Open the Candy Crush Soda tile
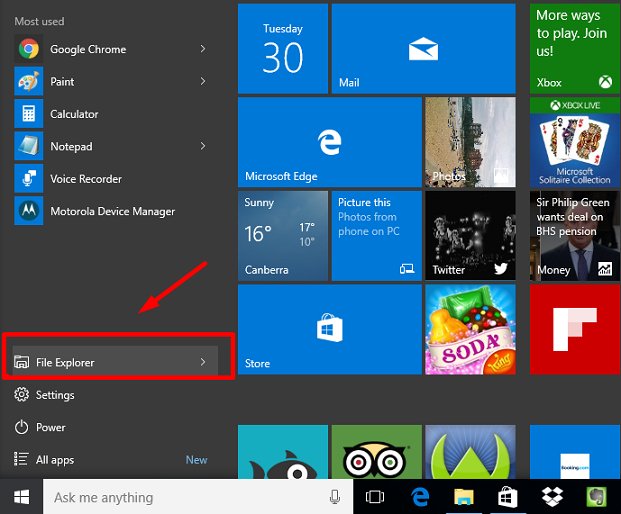The height and width of the screenshot is (514, 621). pos(471,330)
